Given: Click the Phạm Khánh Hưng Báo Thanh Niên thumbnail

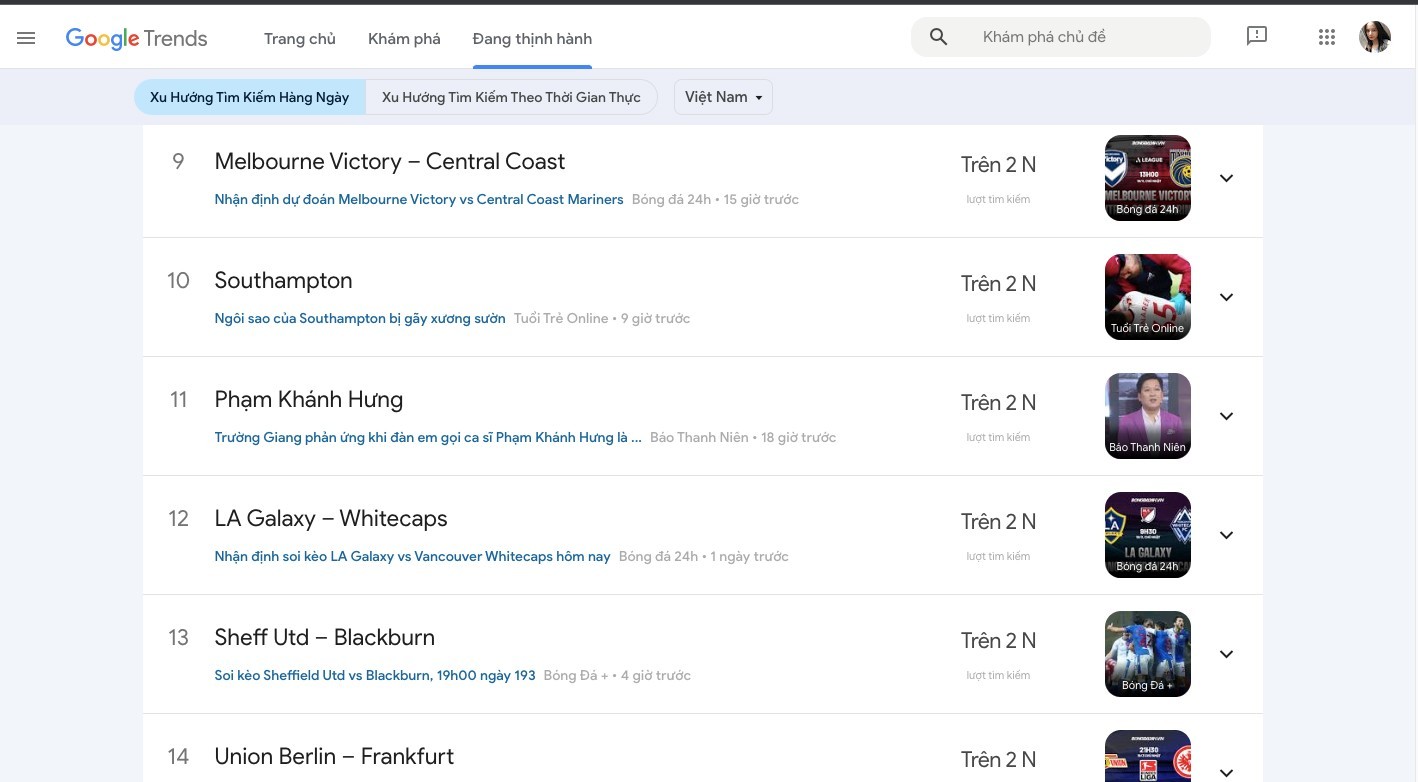Looking at the screenshot, I should click(1147, 416).
